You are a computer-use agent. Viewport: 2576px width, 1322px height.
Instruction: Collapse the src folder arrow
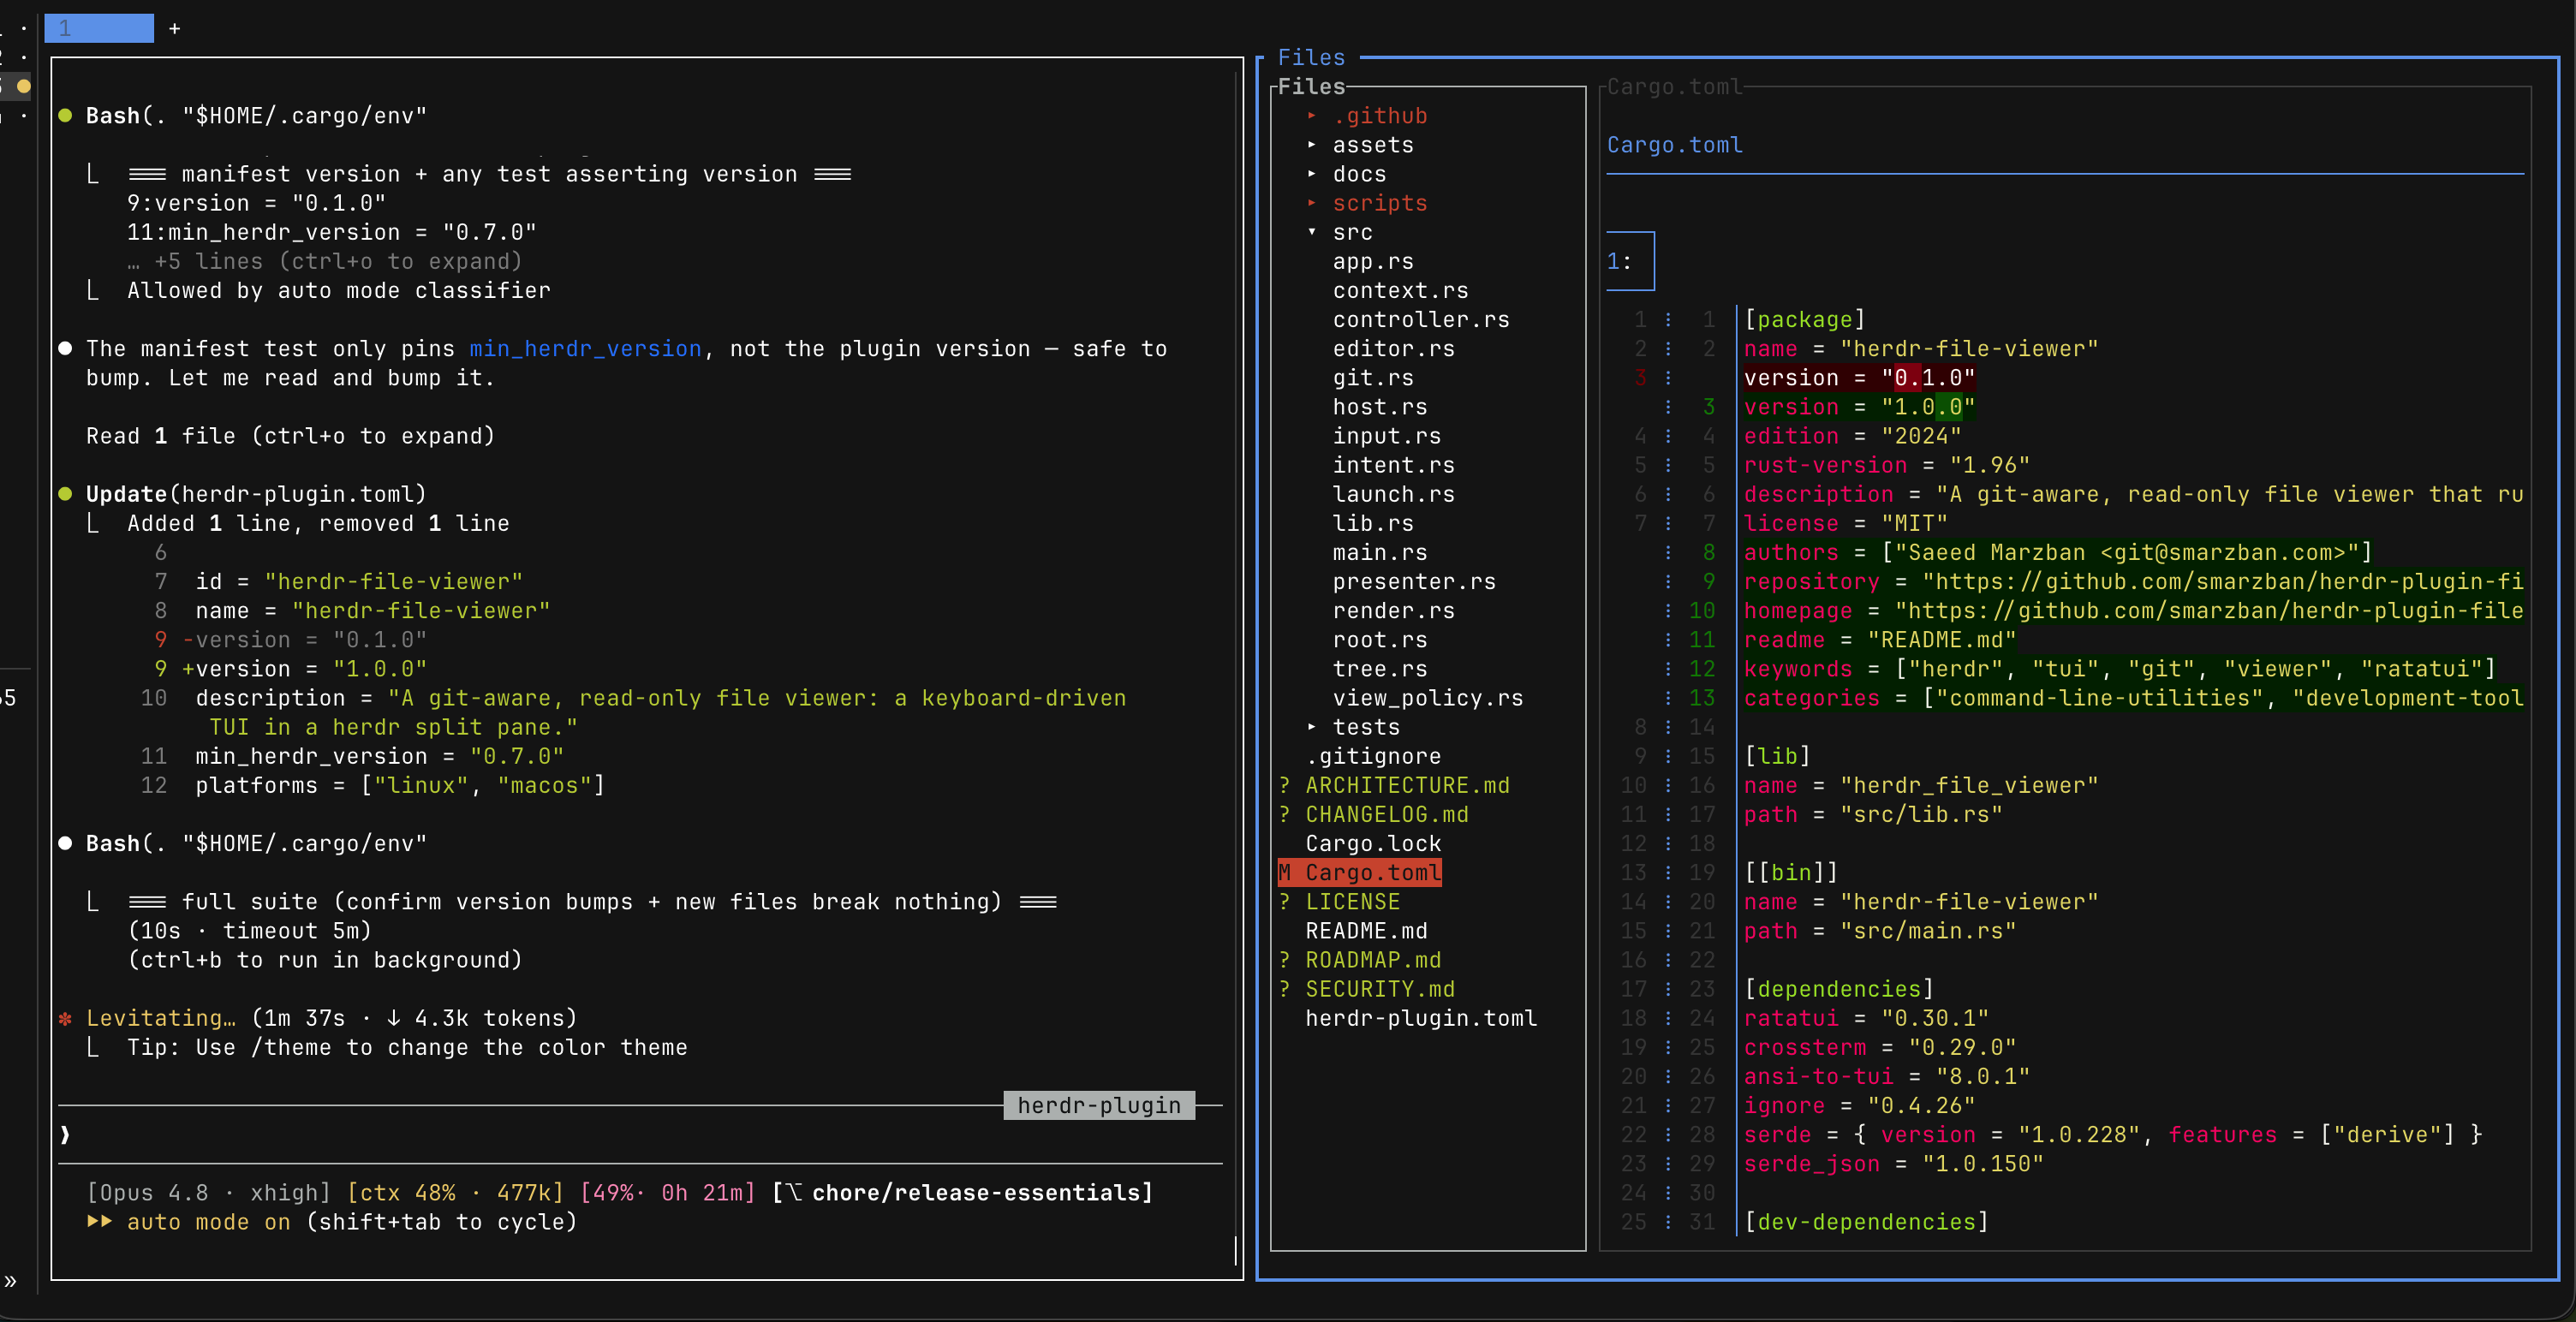pos(1311,232)
